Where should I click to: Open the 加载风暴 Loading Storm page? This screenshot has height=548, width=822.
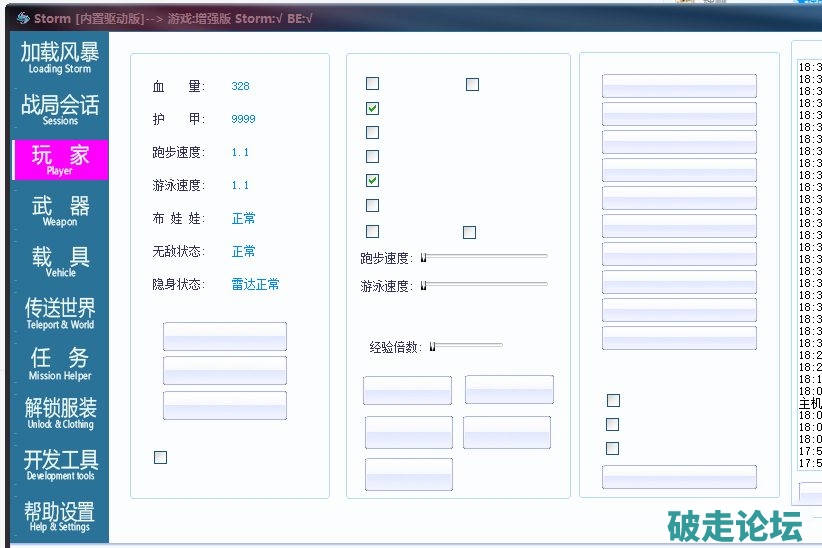[60, 58]
